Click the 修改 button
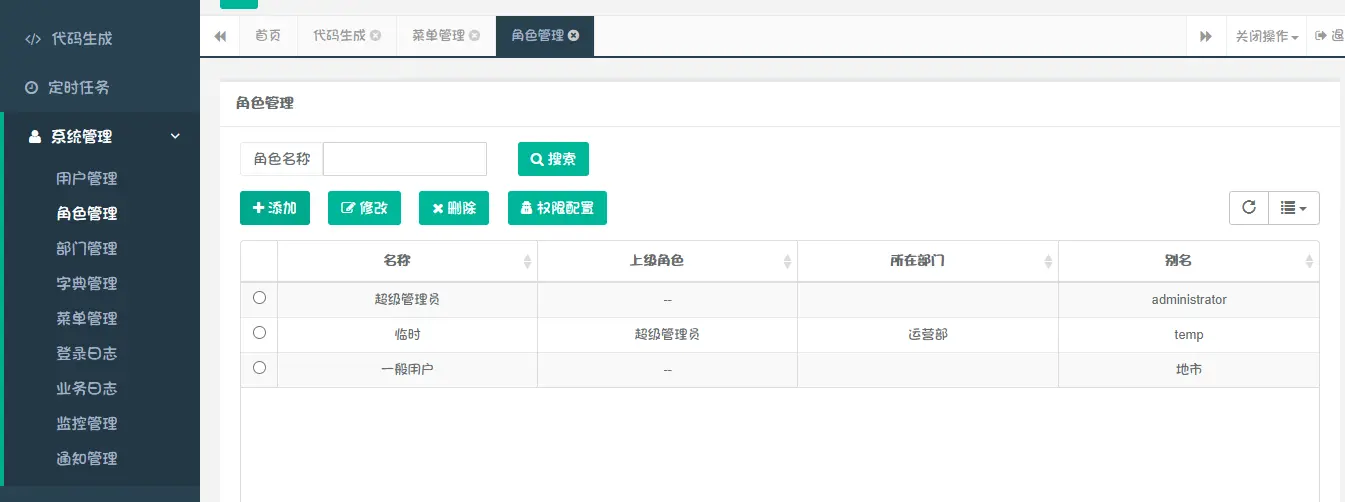The height and width of the screenshot is (502, 1345). [364, 208]
